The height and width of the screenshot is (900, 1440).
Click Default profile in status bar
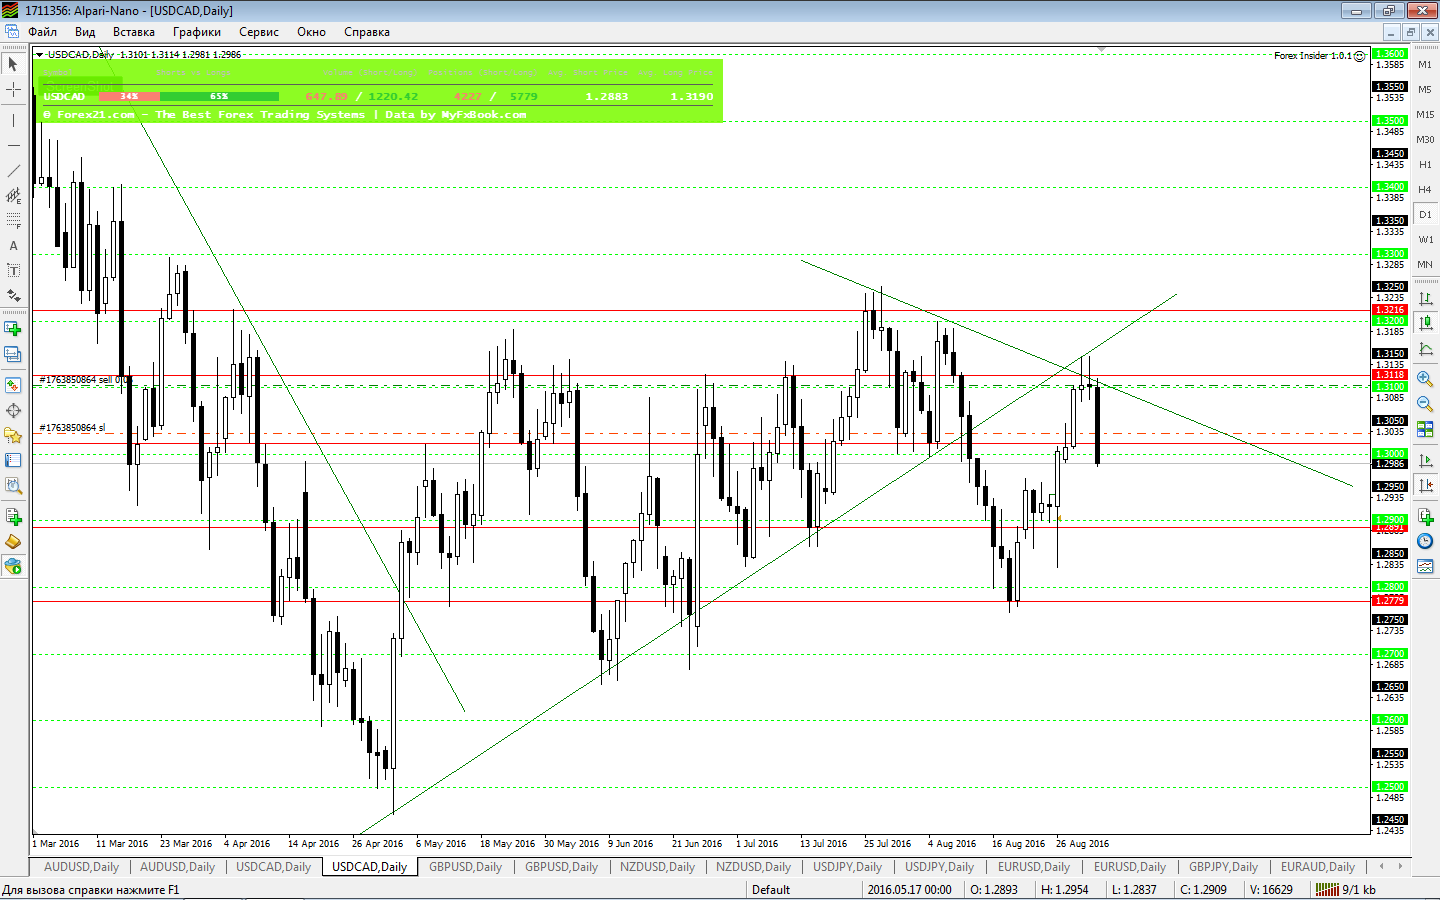tap(771, 890)
